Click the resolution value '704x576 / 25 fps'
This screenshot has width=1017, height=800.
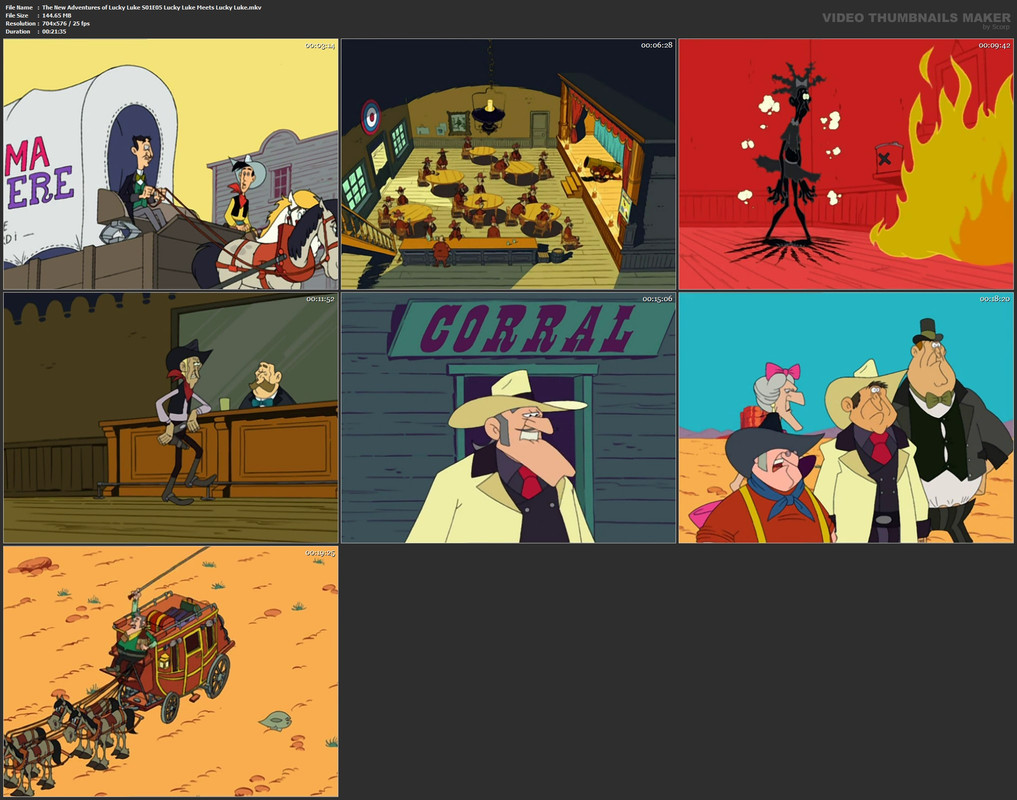pos(66,23)
